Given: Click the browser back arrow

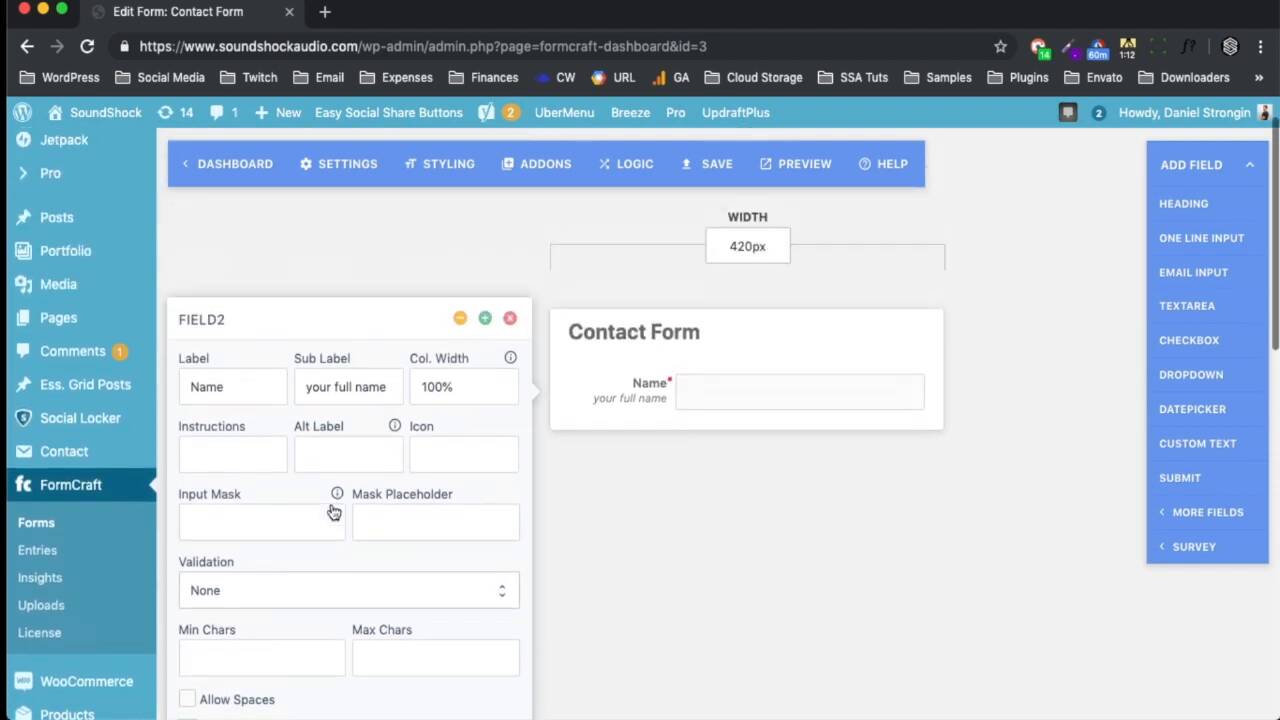Looking at the screenshot, I should point(27,46).
